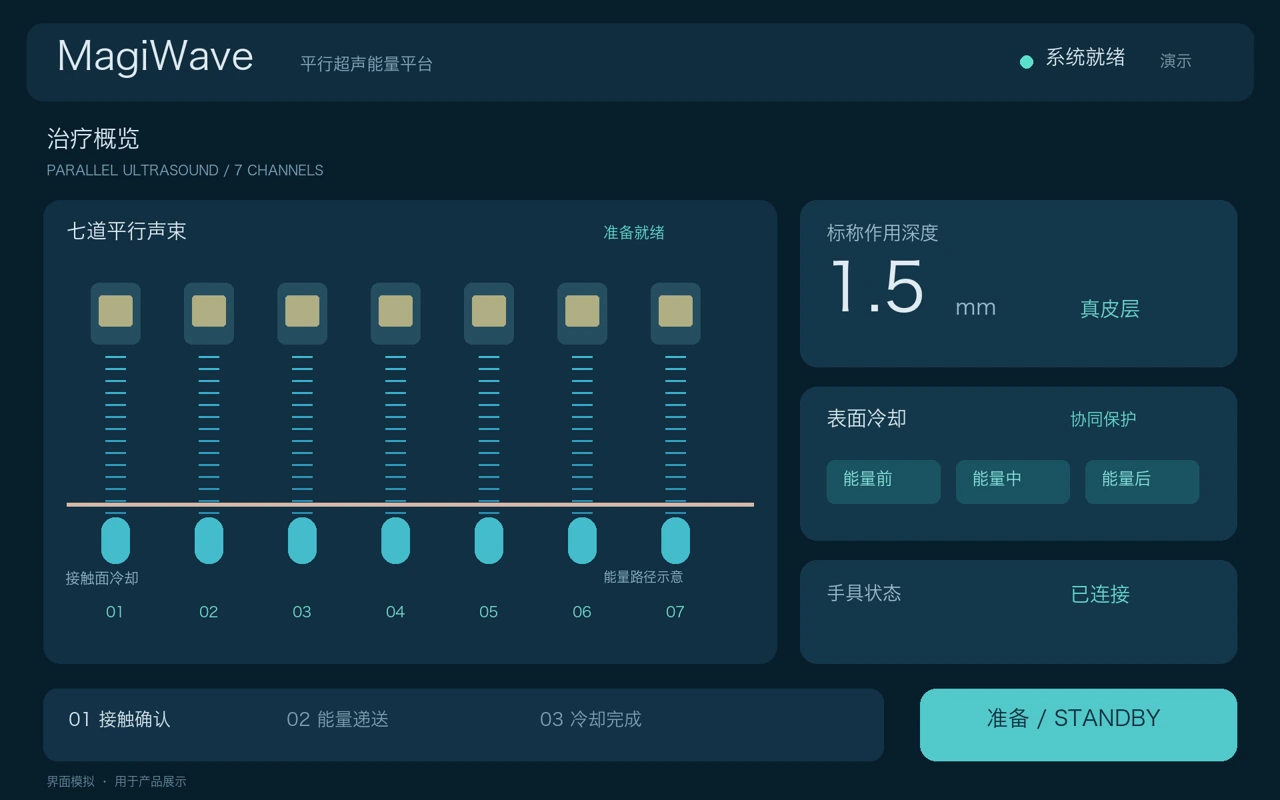Click the skin surface line in beam diagram
Screen dimensions: 1280x800
point(410,505)
